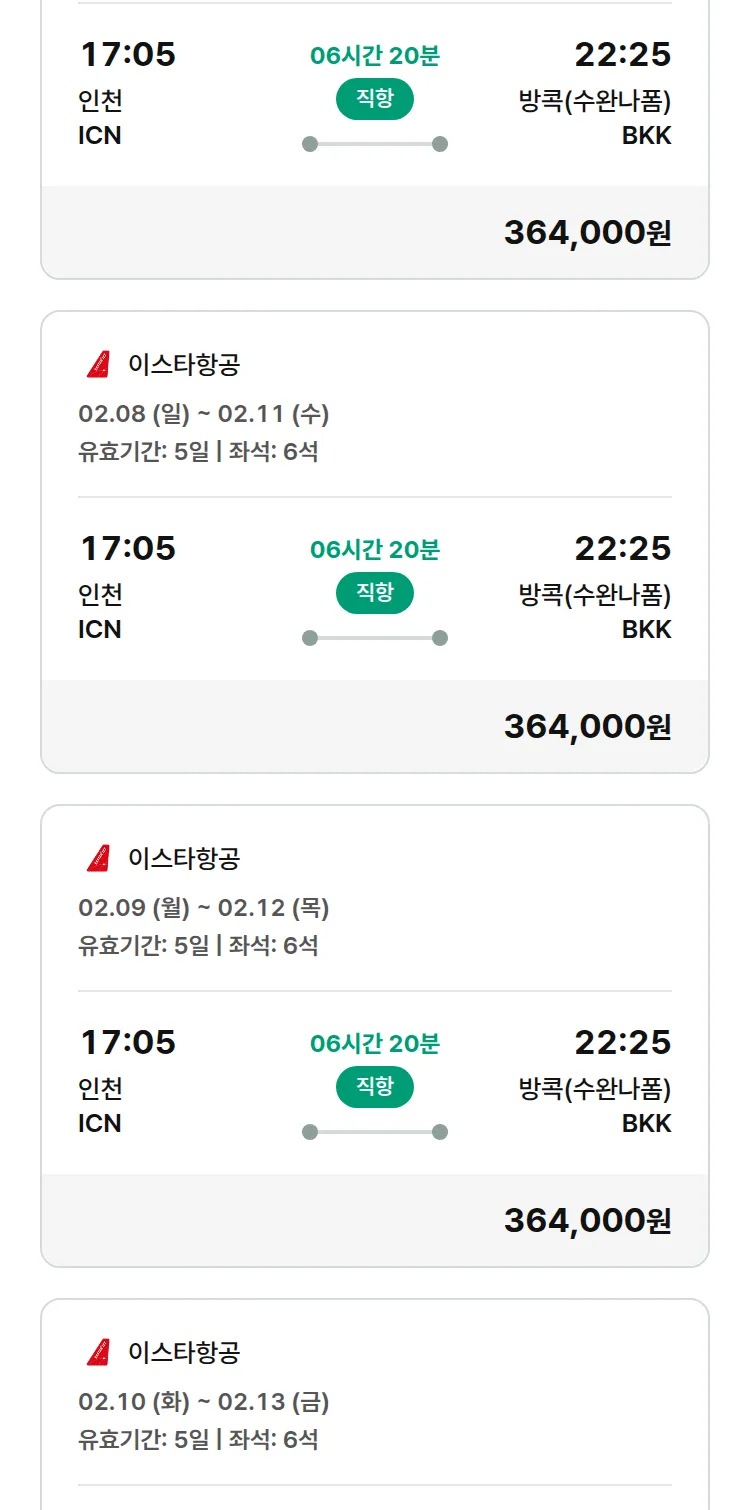The height and width of the screenshot is (1510, 750).
Task: Select Eastar Jet logo on 02.10 flight card
Action: 98,1353
